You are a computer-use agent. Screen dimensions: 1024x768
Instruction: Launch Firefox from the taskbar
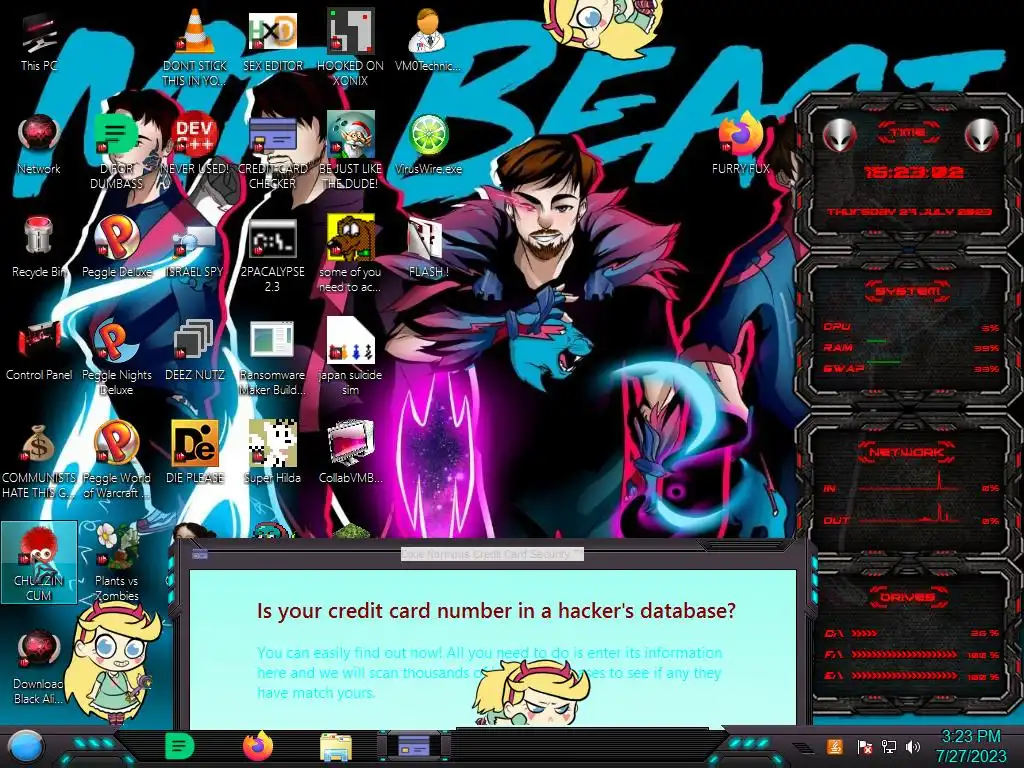(258, 746)
